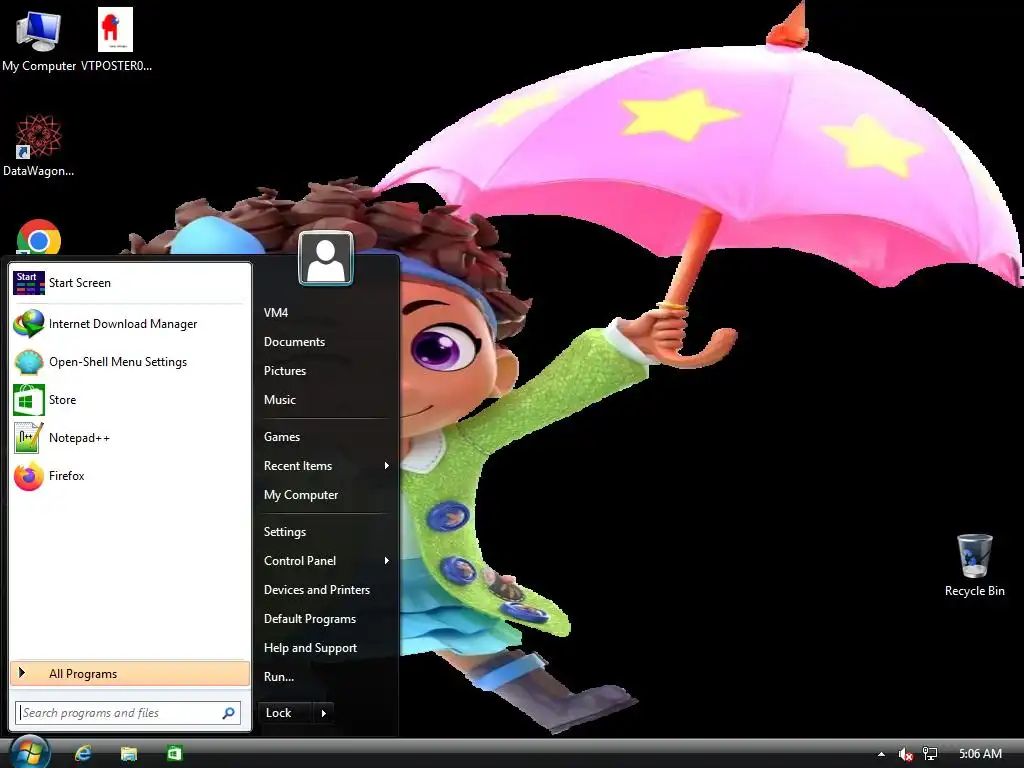Click the Internet Download Manager label
Screen dimensions: 1024x768
click(x=123, y=324)
